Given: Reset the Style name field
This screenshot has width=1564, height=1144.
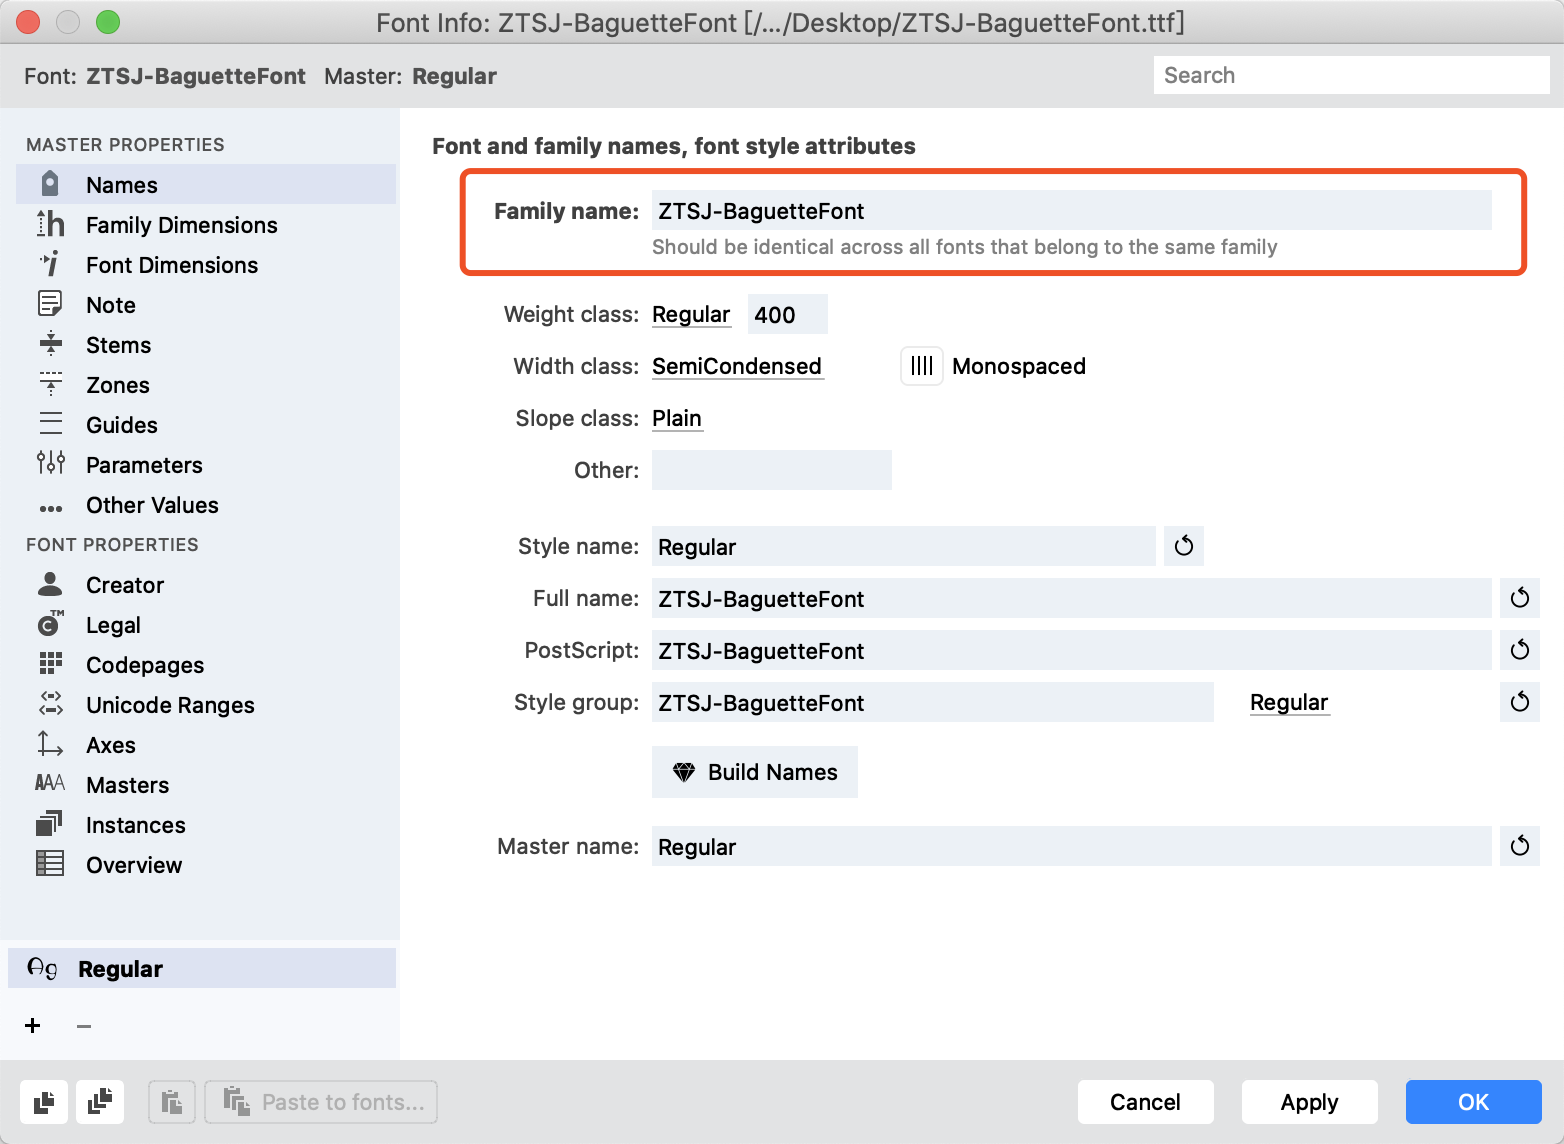Looking at the screenshot, I should click(x=1184, y=546).
